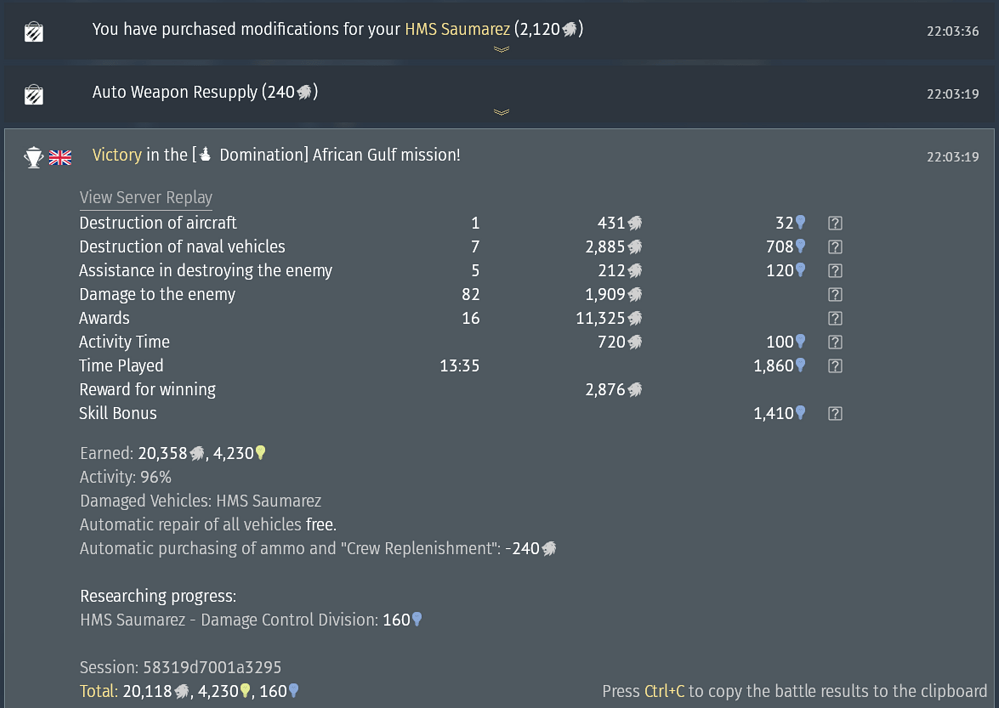Viewport: 999px width, 708px height.
Task: Click the victory trophy icon
Action: (34, 157)
